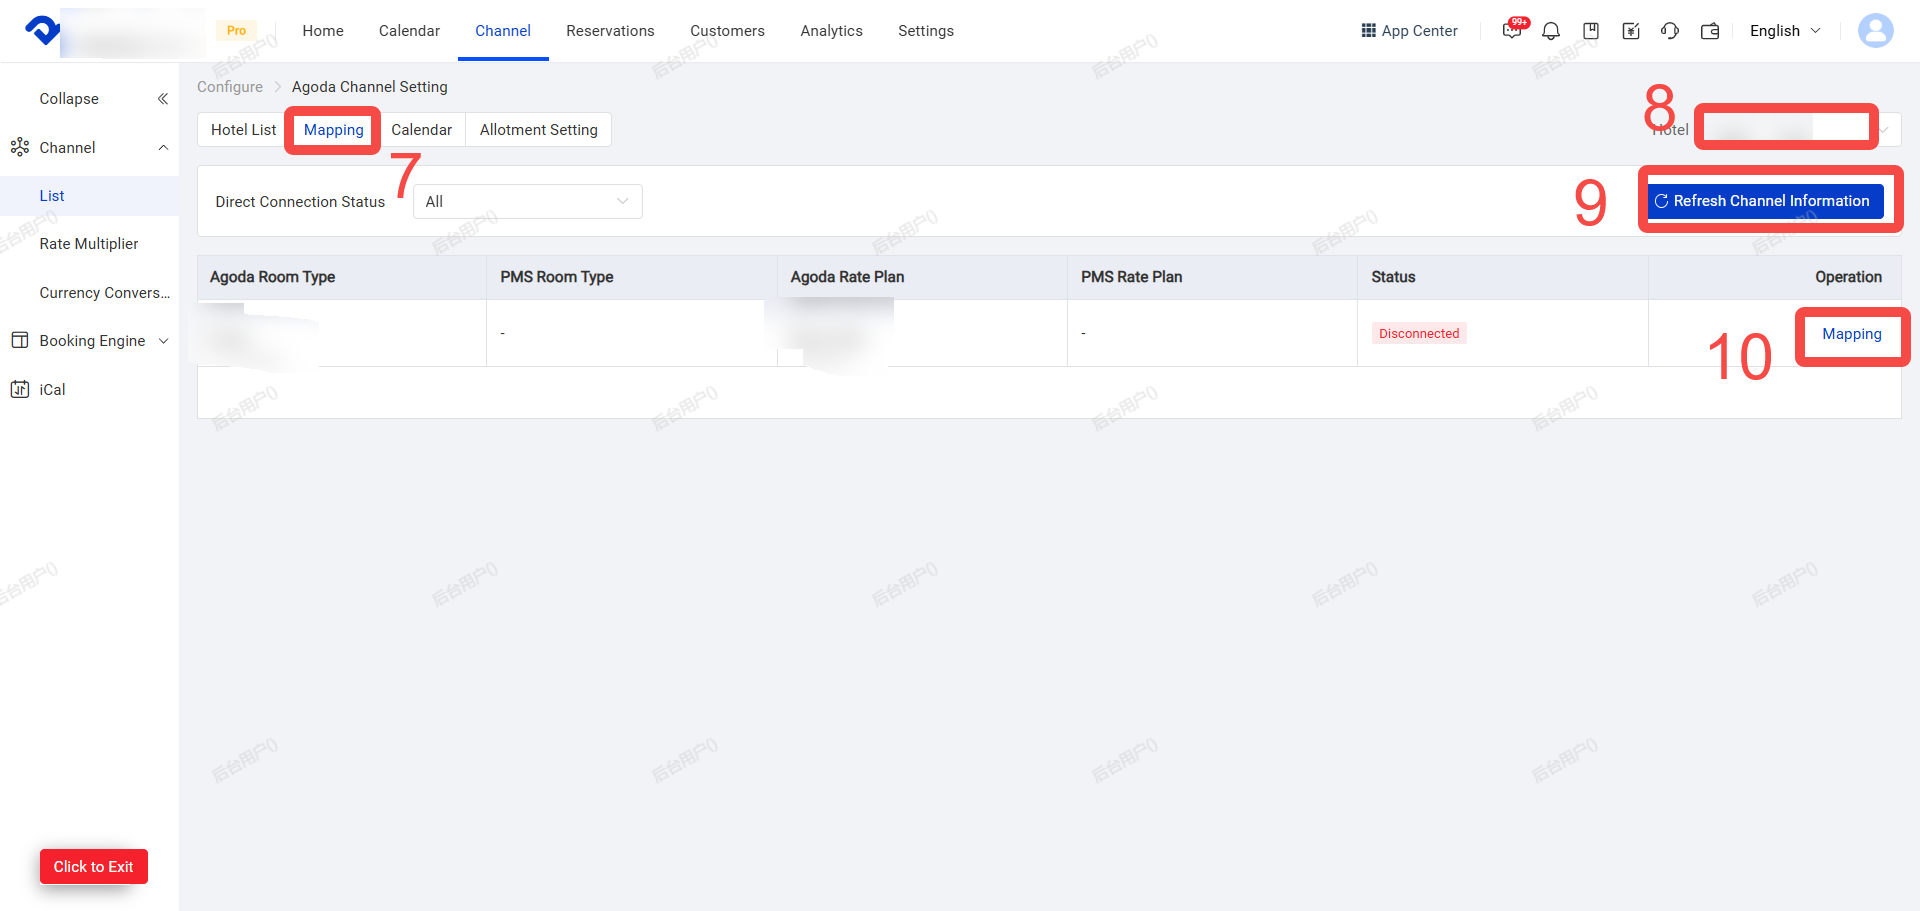Open the Settings top menu
1920x911 pixels.
pyautogui.click(x=926, y=31)
